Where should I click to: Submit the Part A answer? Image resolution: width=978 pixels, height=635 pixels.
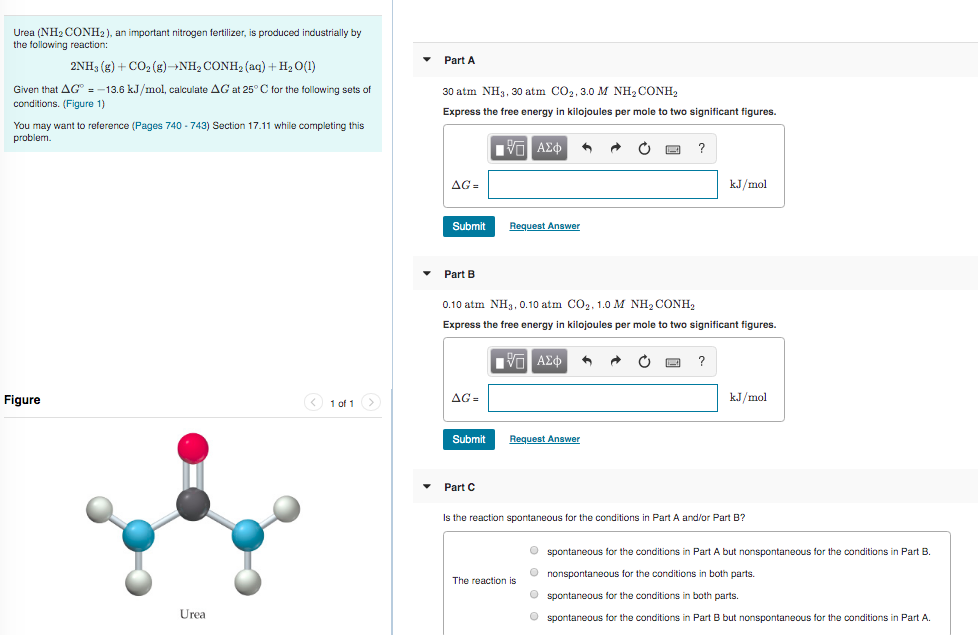[468, 226]
